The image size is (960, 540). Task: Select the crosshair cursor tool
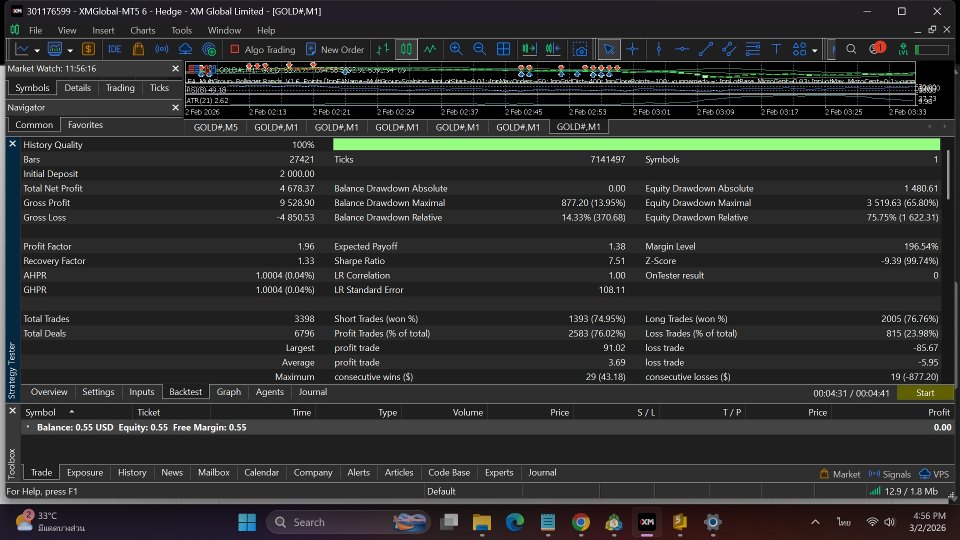tap(632, 49)
